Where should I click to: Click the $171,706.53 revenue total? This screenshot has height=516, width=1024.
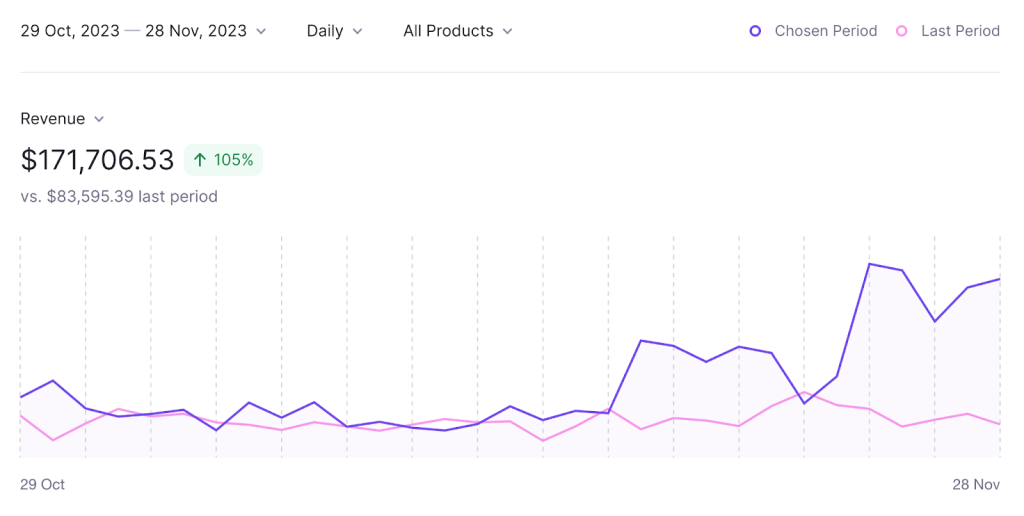pyautogui.click(x=97, y=160)
